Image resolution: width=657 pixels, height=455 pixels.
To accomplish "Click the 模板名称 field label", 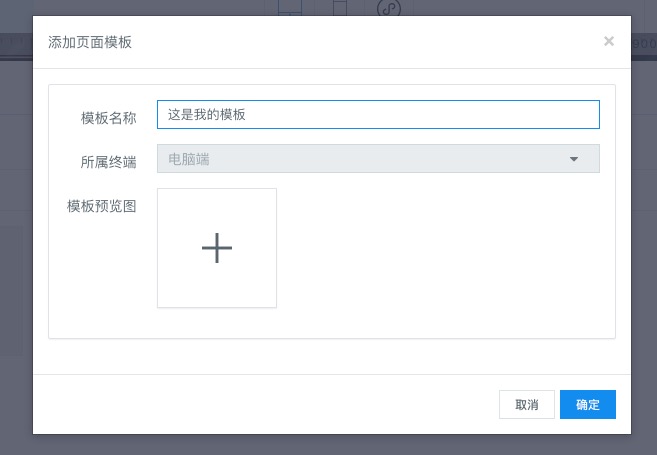I will [x=108, y=116].
